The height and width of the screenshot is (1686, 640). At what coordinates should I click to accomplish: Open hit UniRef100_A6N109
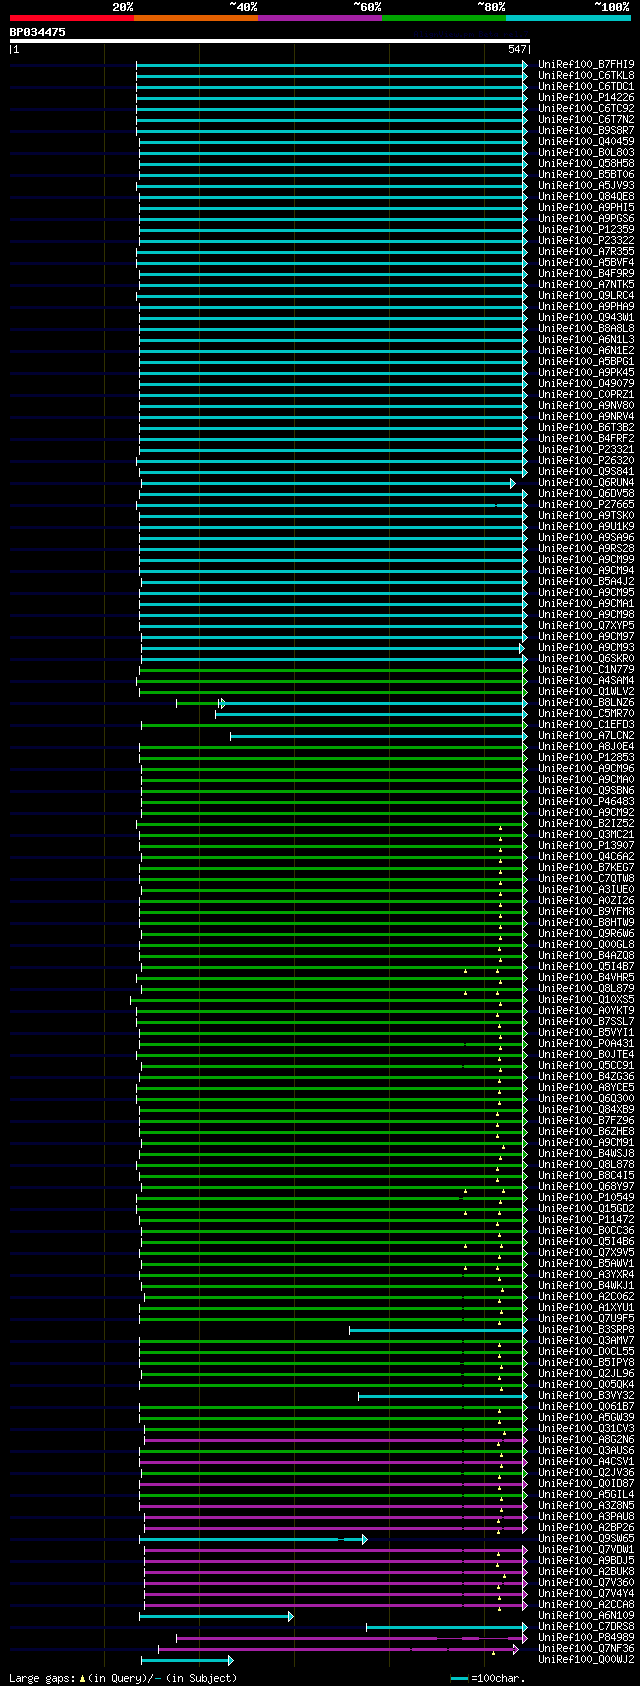pyautogui.click(x=586, y=1615)
